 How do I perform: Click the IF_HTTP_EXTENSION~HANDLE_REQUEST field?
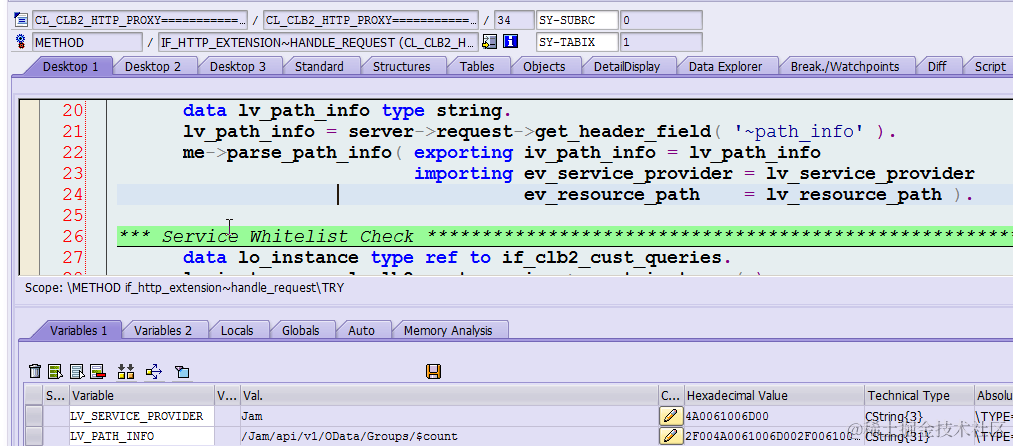point(319,42)
